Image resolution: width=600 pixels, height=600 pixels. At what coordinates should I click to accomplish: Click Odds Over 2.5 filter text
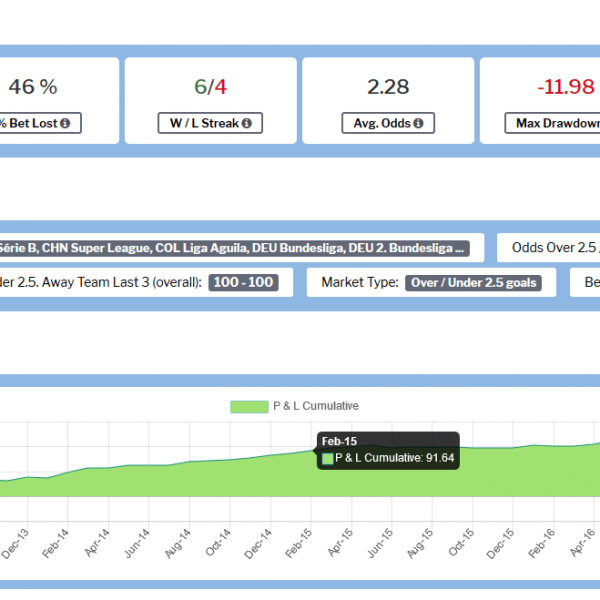pyautogui.click(x=556, y=248)
